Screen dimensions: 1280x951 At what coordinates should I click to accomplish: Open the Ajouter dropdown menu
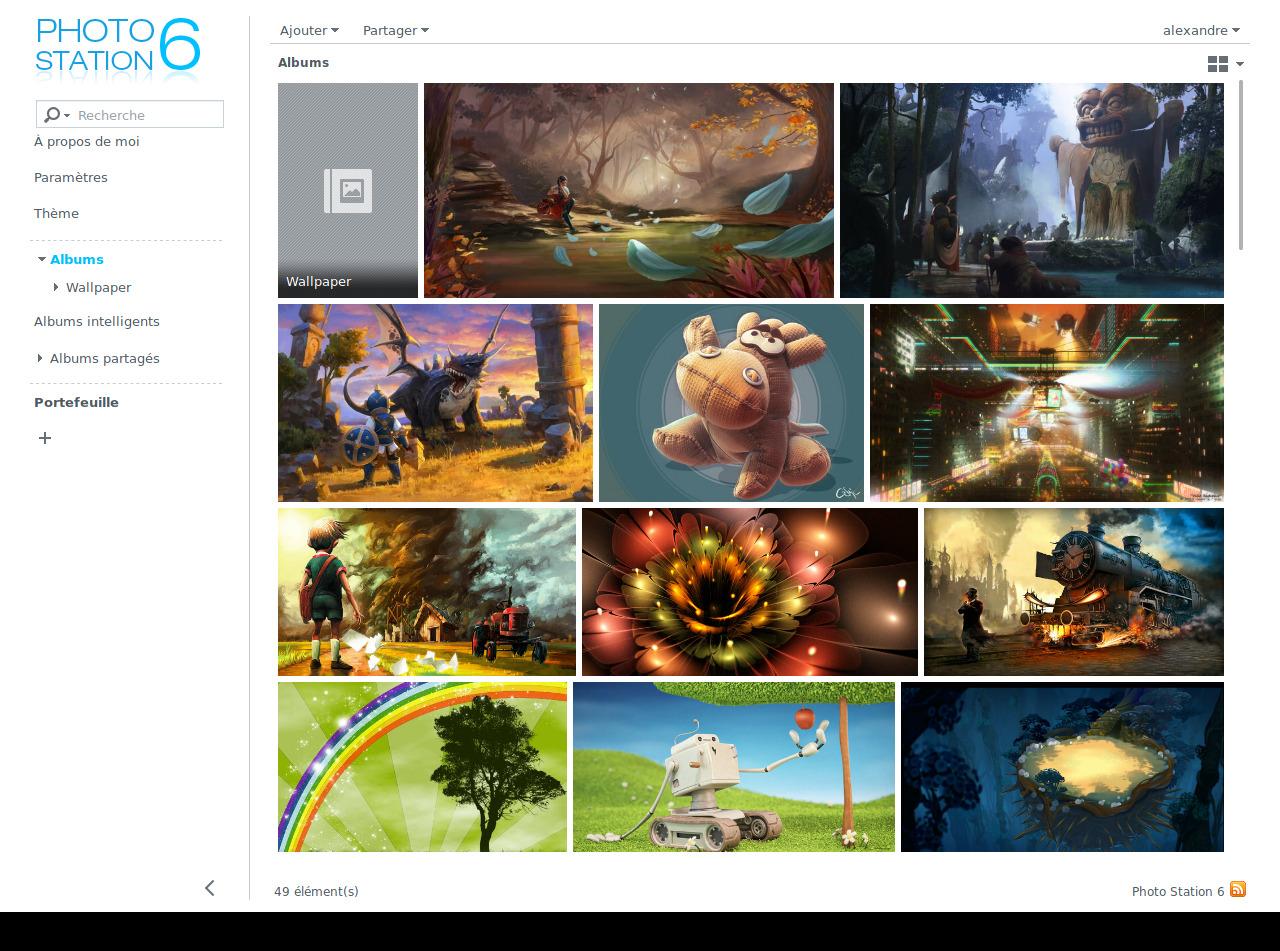(x=309, y=30)
